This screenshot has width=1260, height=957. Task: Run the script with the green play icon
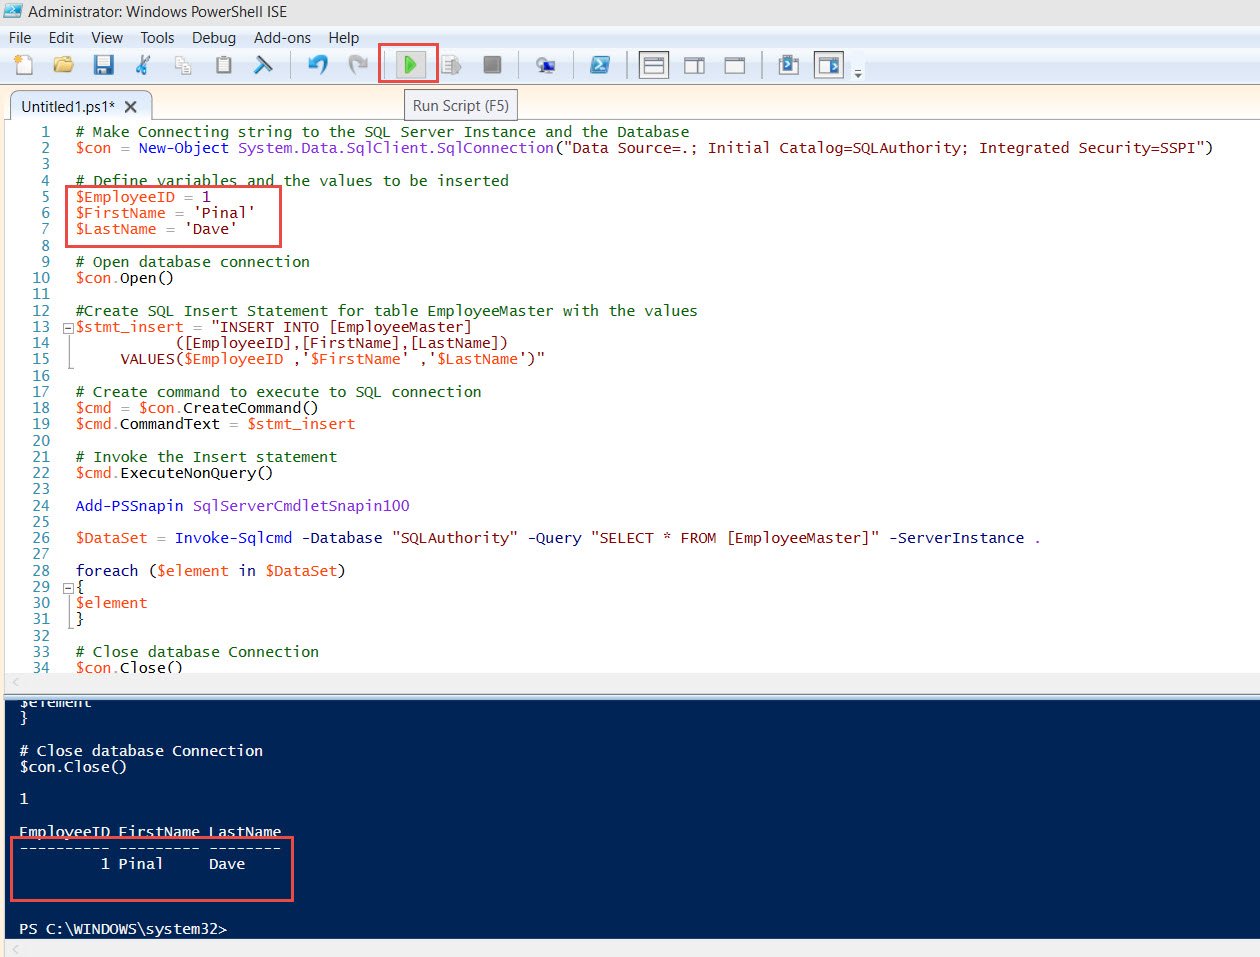click(x=409, y=65)
